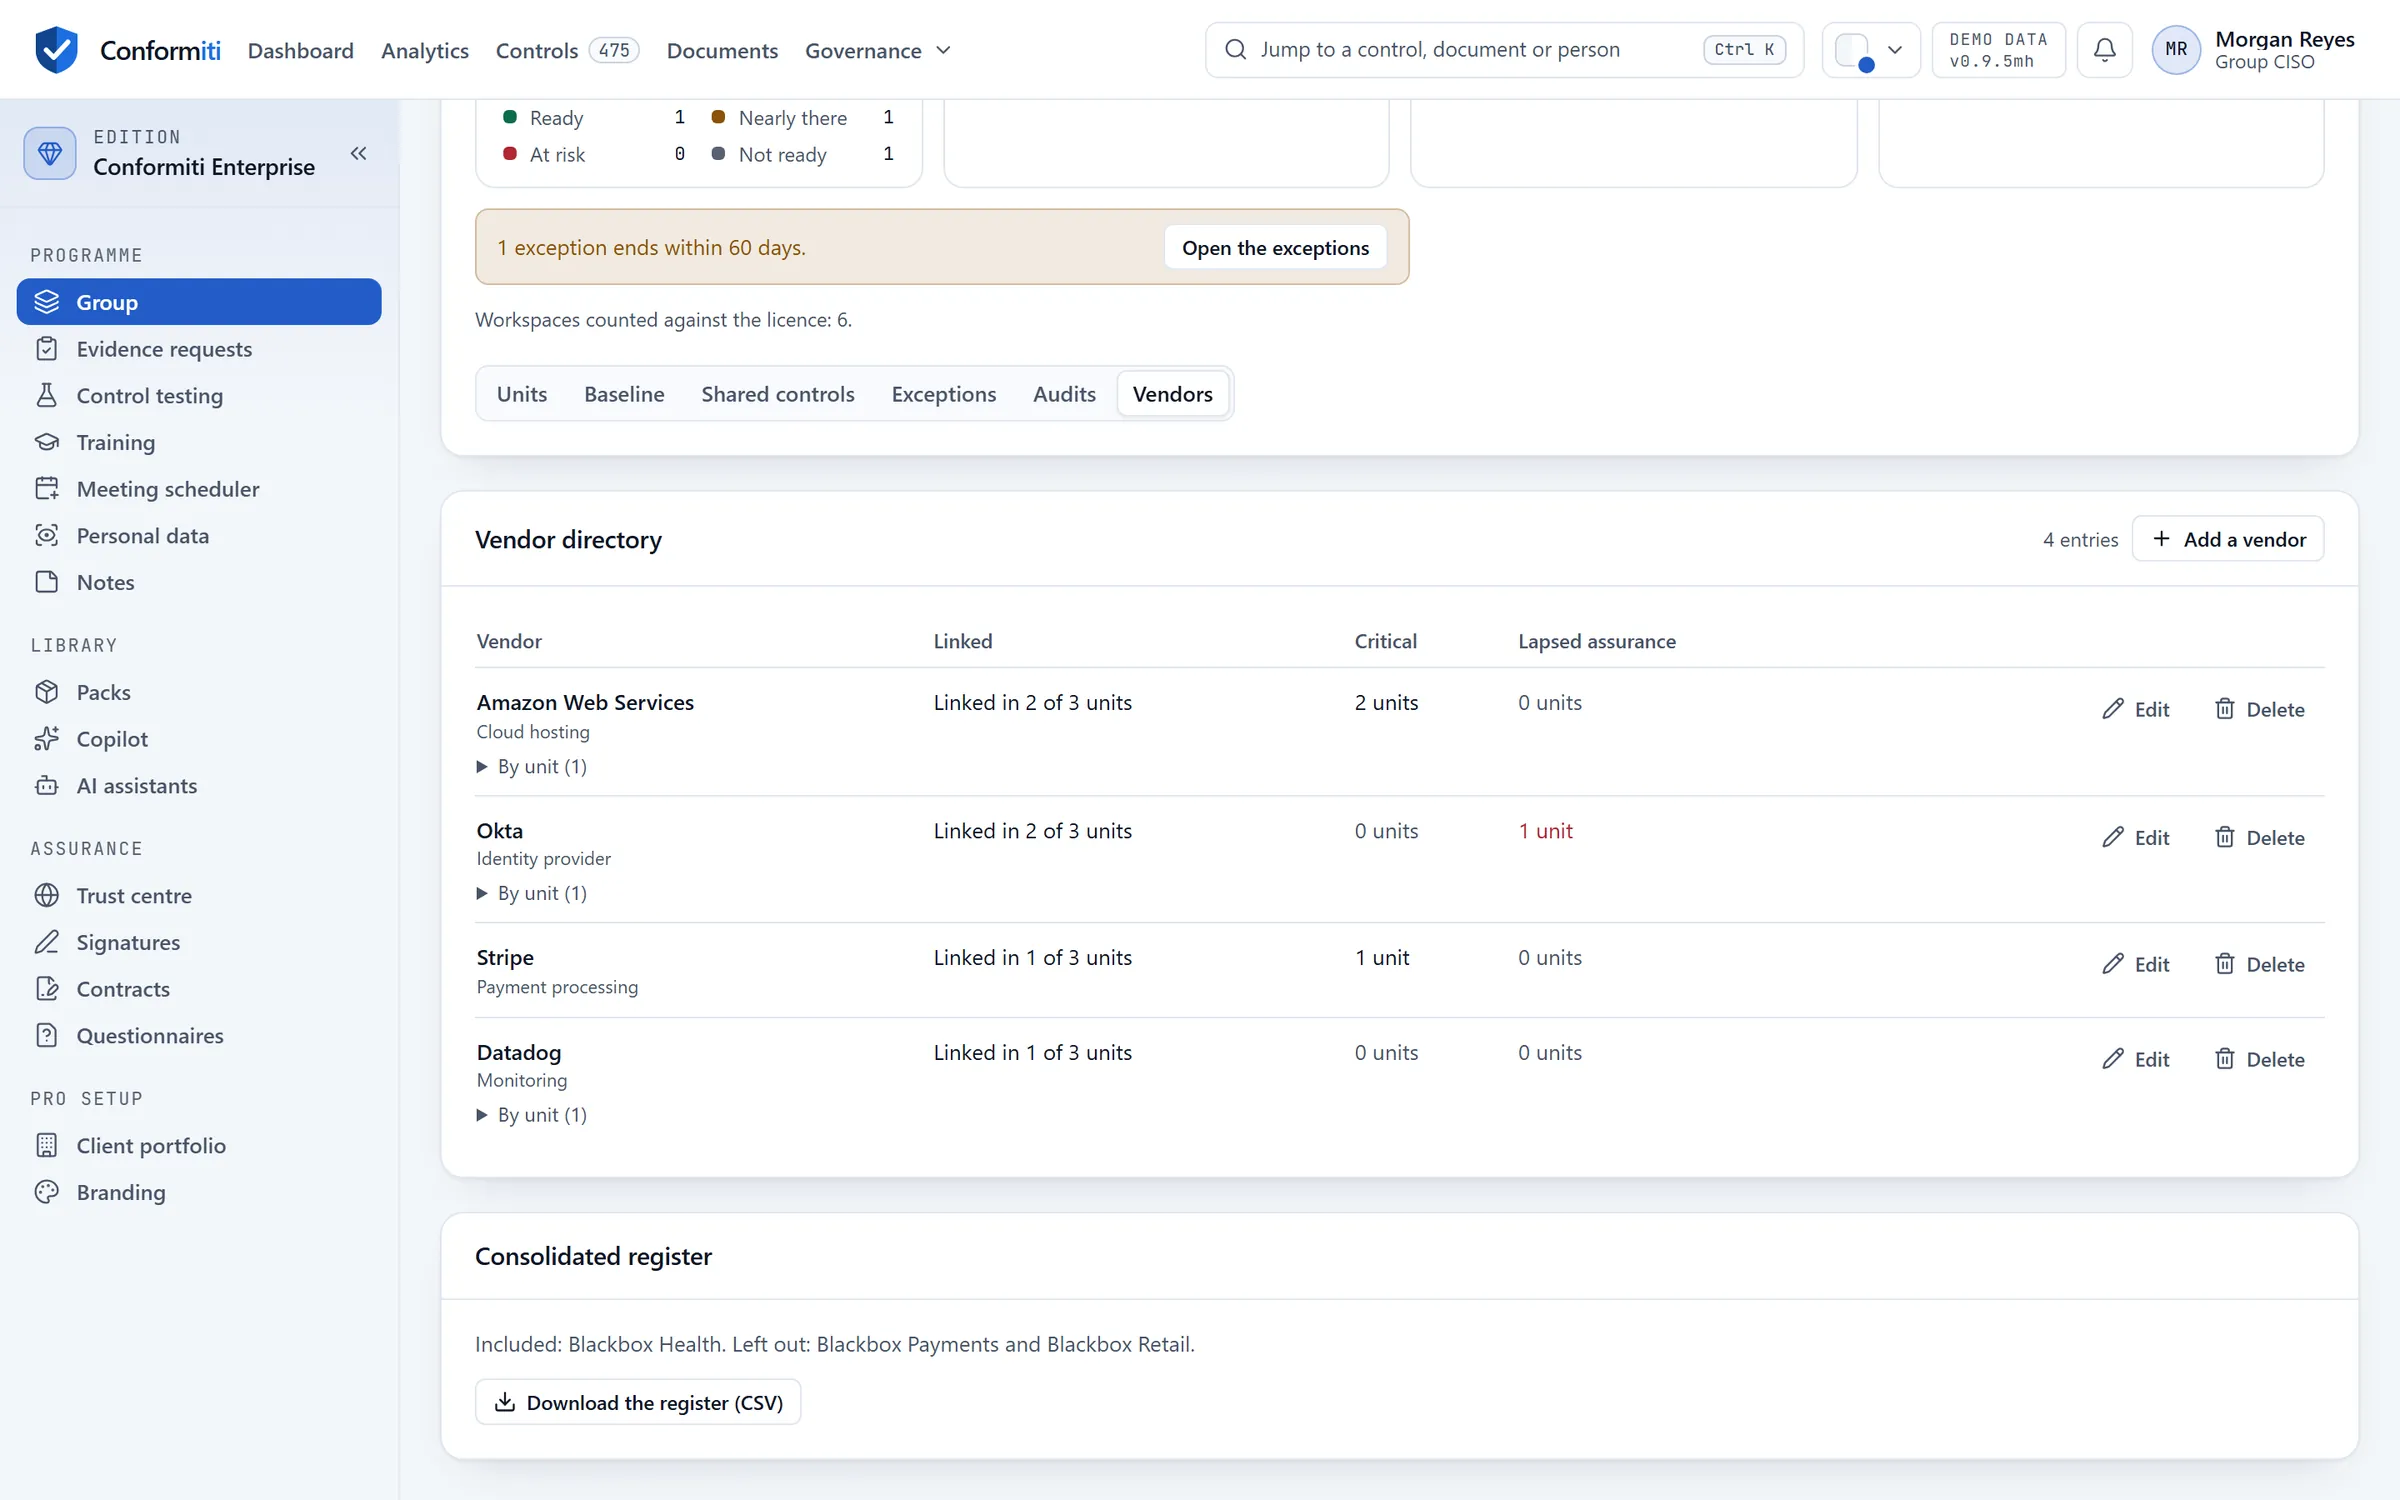2400x1500 pixels.
Task: Click Add a vendor button
Action: point(2228,539)
